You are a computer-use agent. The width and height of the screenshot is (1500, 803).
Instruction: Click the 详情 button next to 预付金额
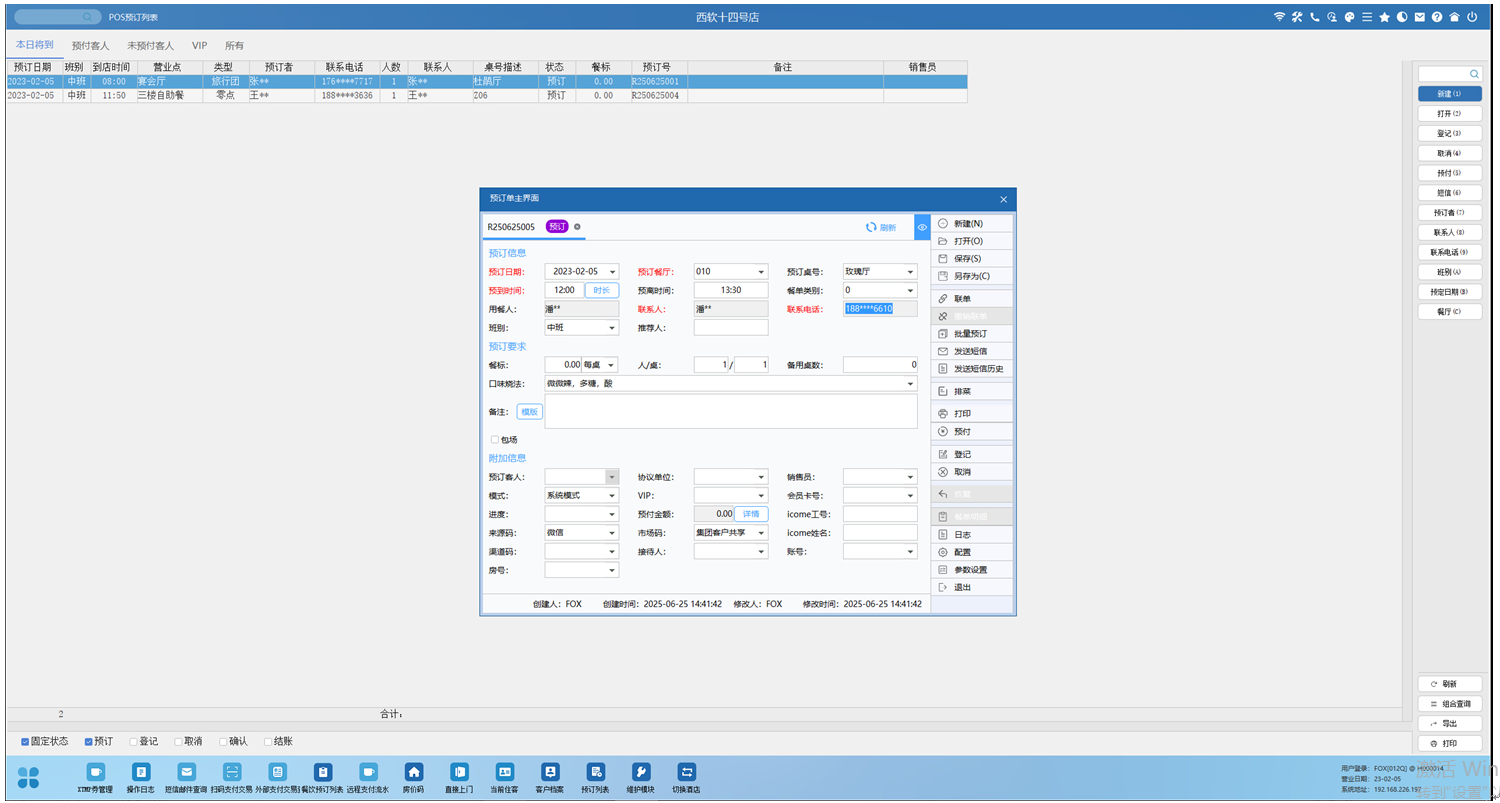(752, 514)
